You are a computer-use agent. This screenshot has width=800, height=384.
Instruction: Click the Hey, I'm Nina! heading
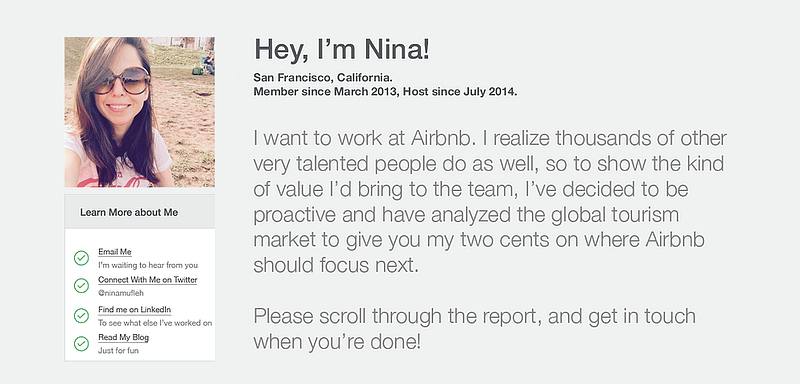click(x=342, y=50)
